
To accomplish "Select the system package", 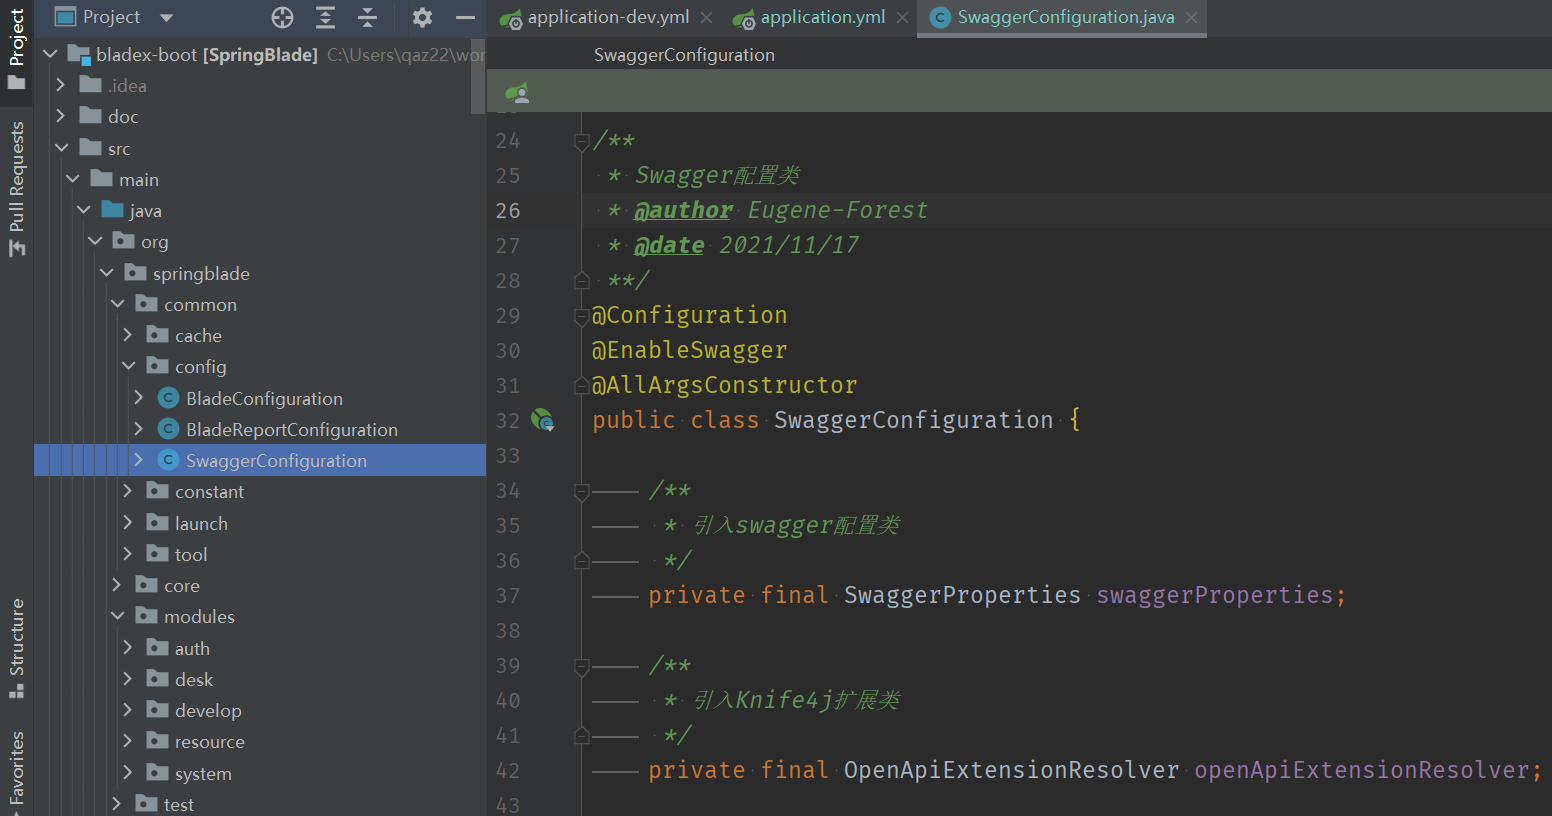I will coord(203,773).
